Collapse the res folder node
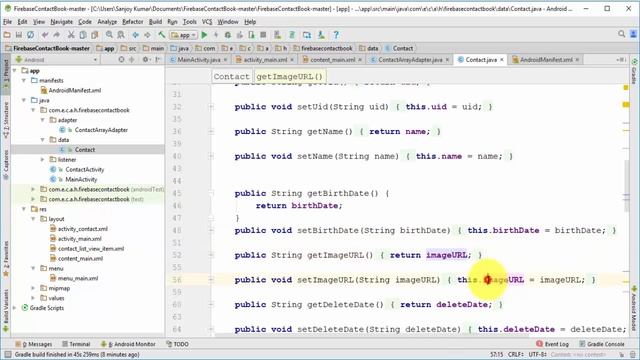The image size is (640, 360). click(x=24, y=209)
